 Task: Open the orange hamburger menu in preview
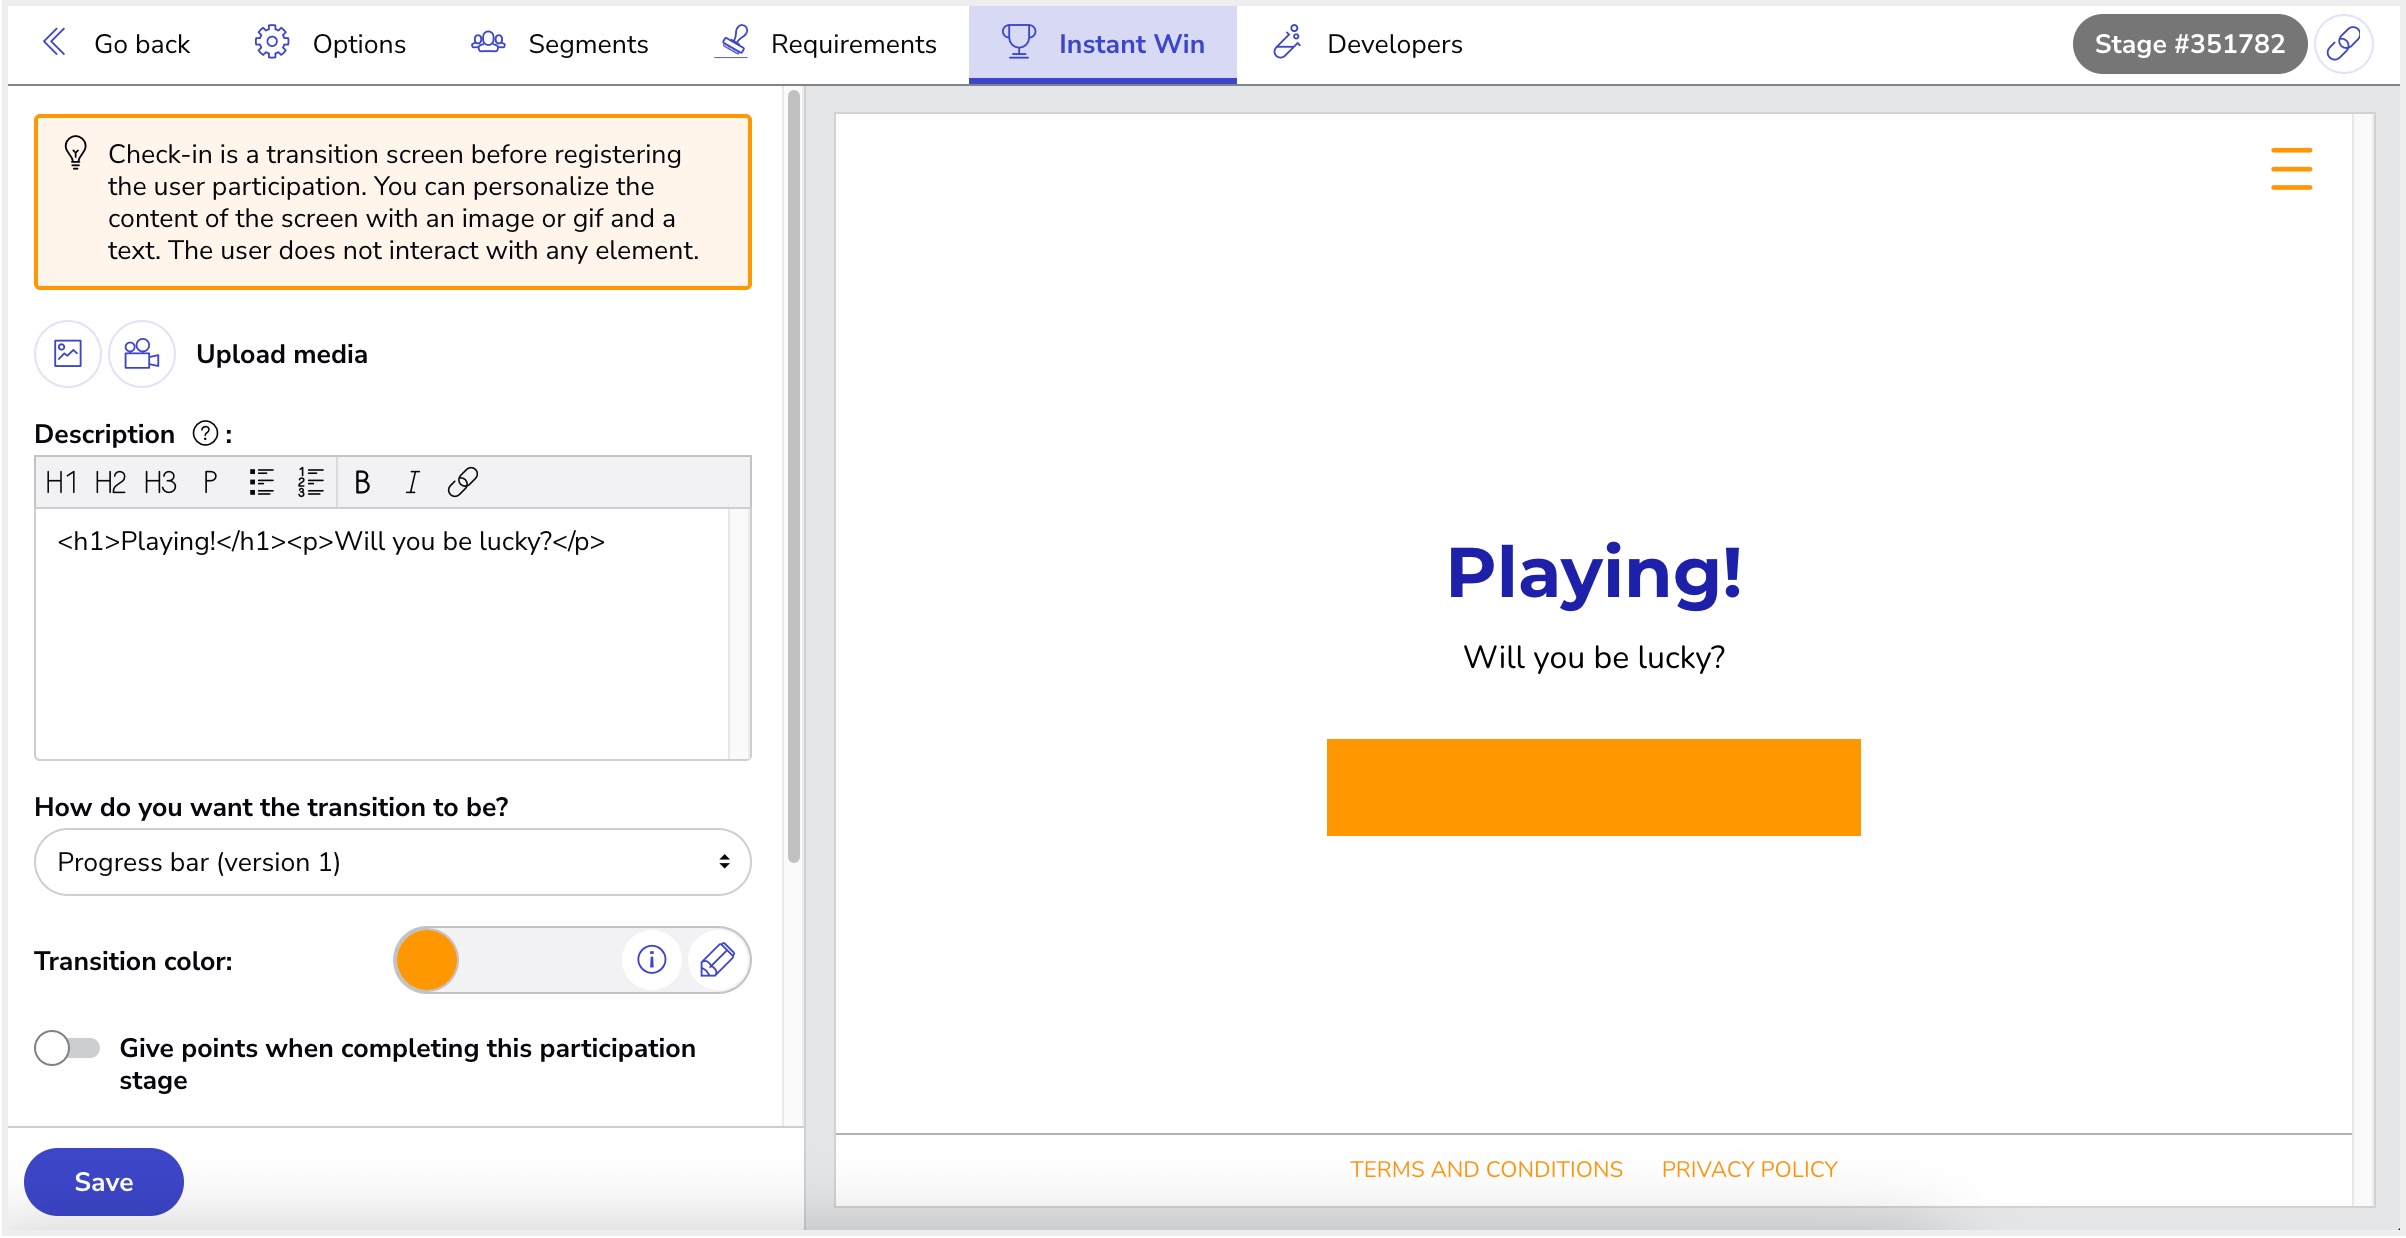(2290, 168)
